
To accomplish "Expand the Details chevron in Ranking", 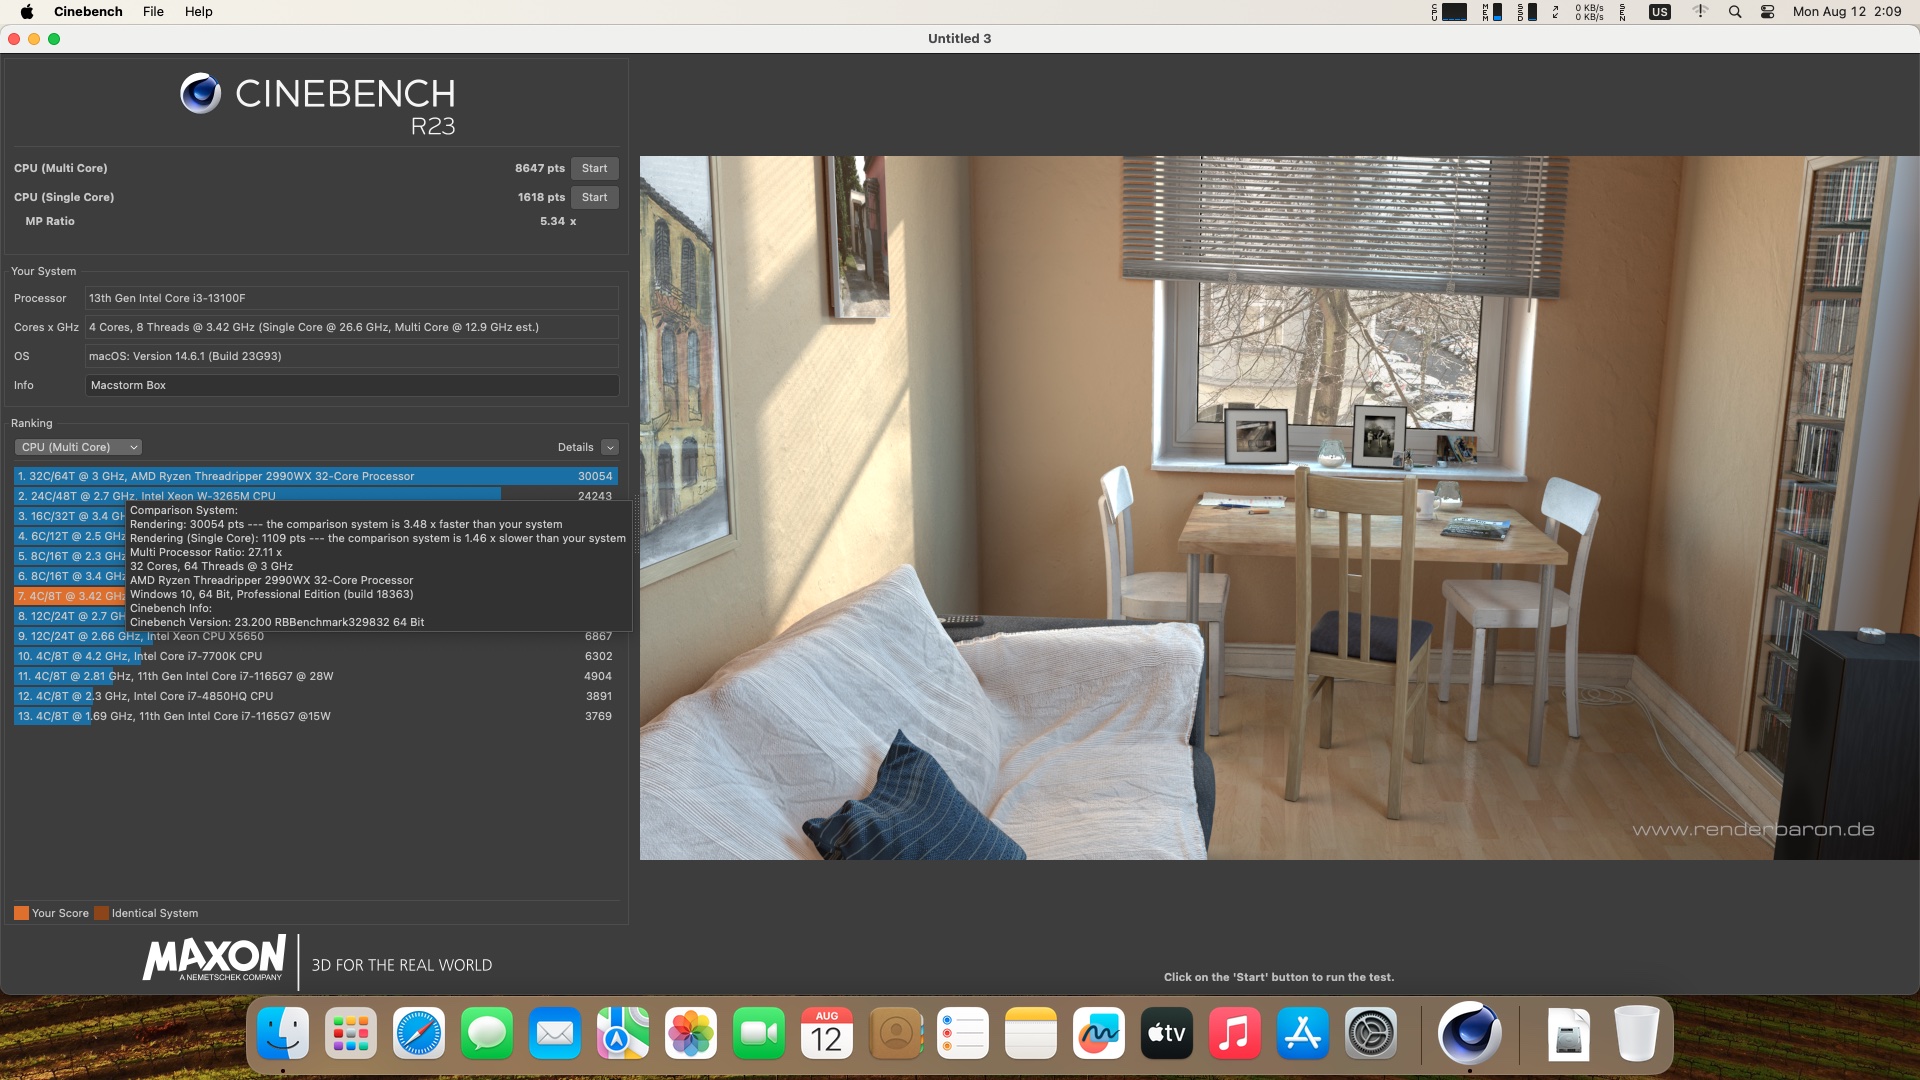I will tap(610, 447).
